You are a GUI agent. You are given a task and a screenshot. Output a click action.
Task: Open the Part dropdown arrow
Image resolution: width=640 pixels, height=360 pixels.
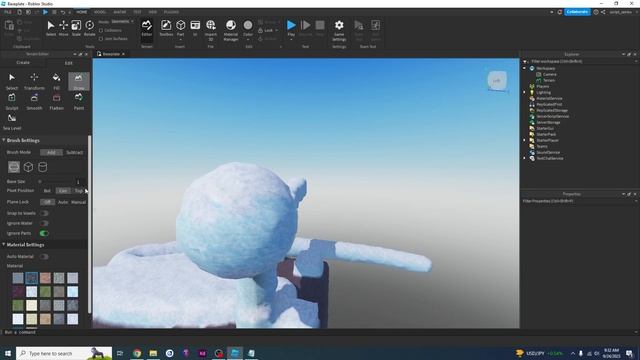pos(180,40)
